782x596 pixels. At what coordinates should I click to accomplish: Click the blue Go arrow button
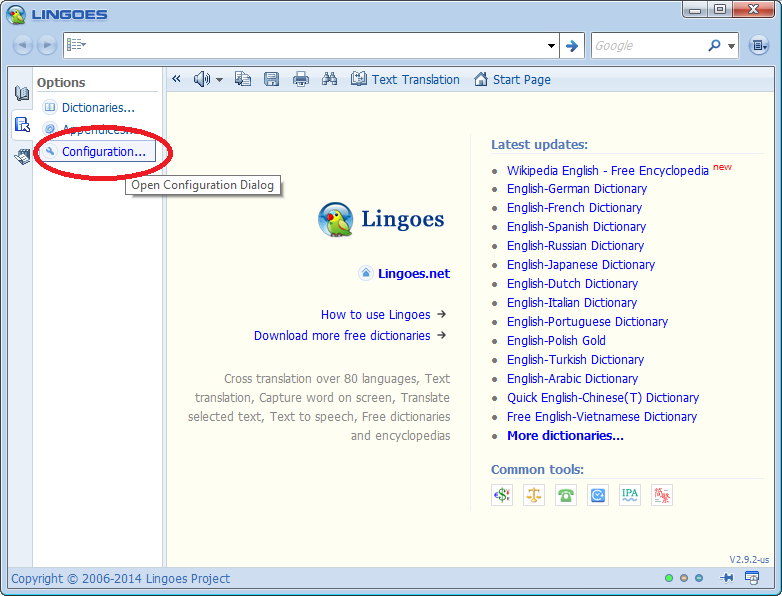[572, 46]
